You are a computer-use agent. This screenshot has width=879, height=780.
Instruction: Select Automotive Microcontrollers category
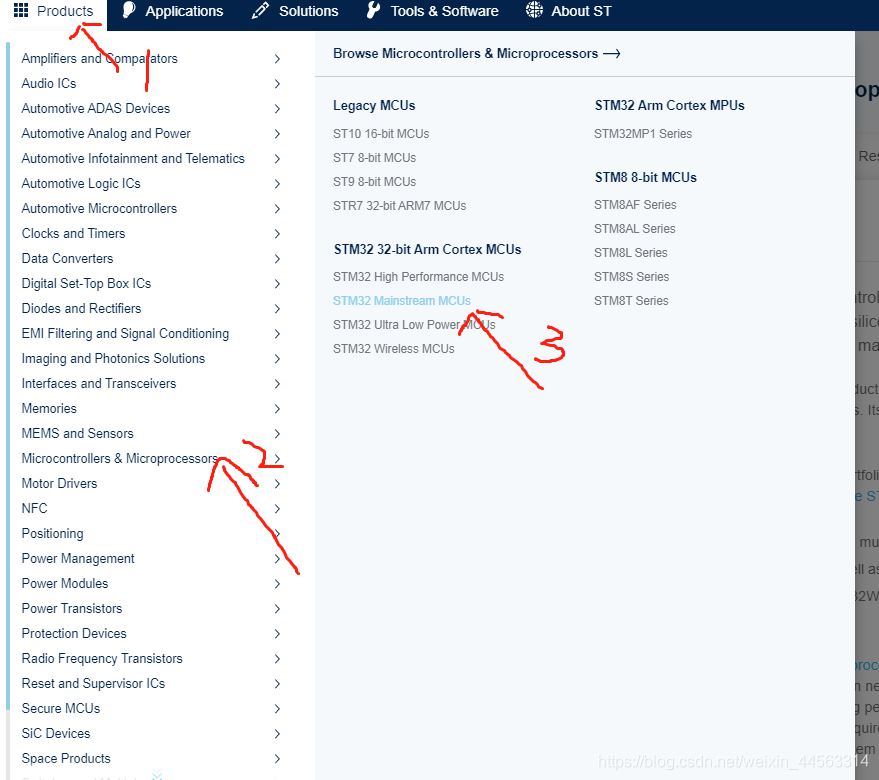tap(99, 209)
